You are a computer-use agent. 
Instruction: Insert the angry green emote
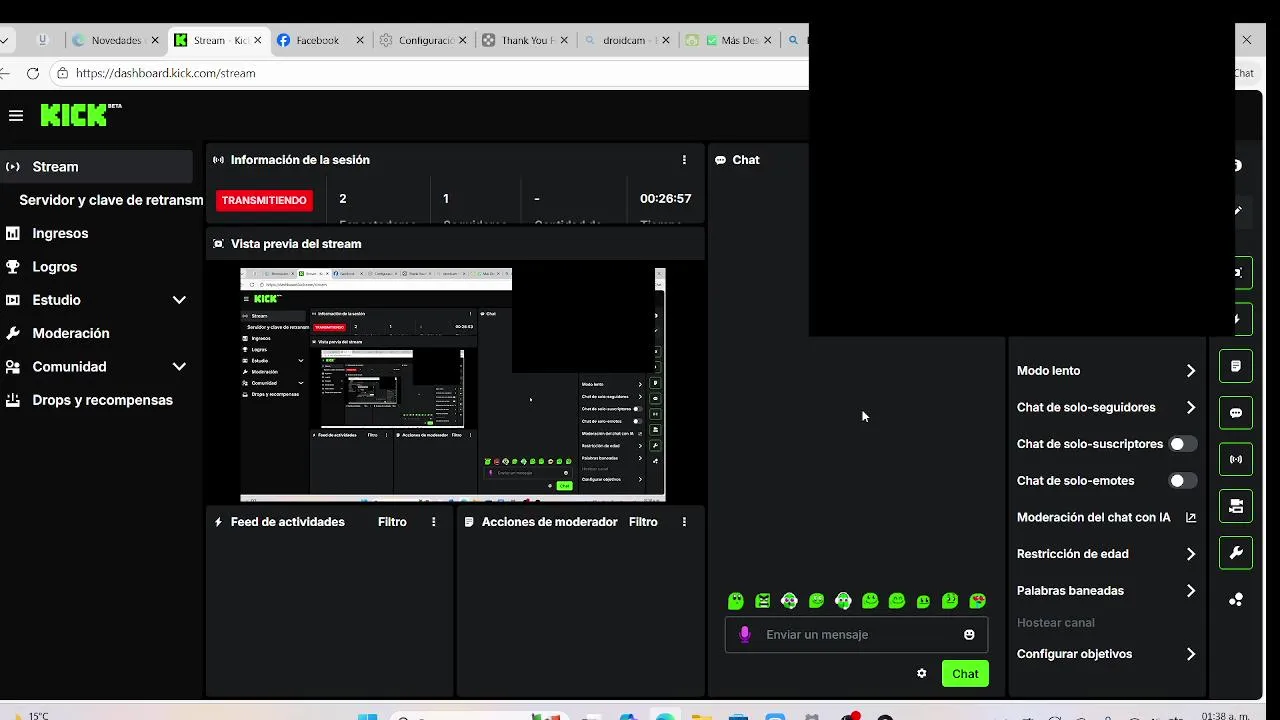coord(763,601)
